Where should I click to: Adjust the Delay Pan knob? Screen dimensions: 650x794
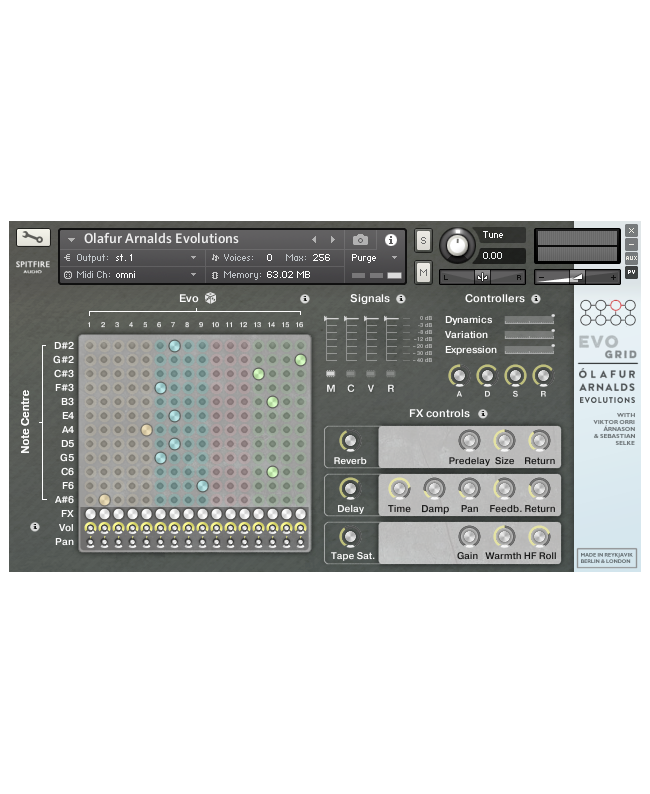point(469,489)
